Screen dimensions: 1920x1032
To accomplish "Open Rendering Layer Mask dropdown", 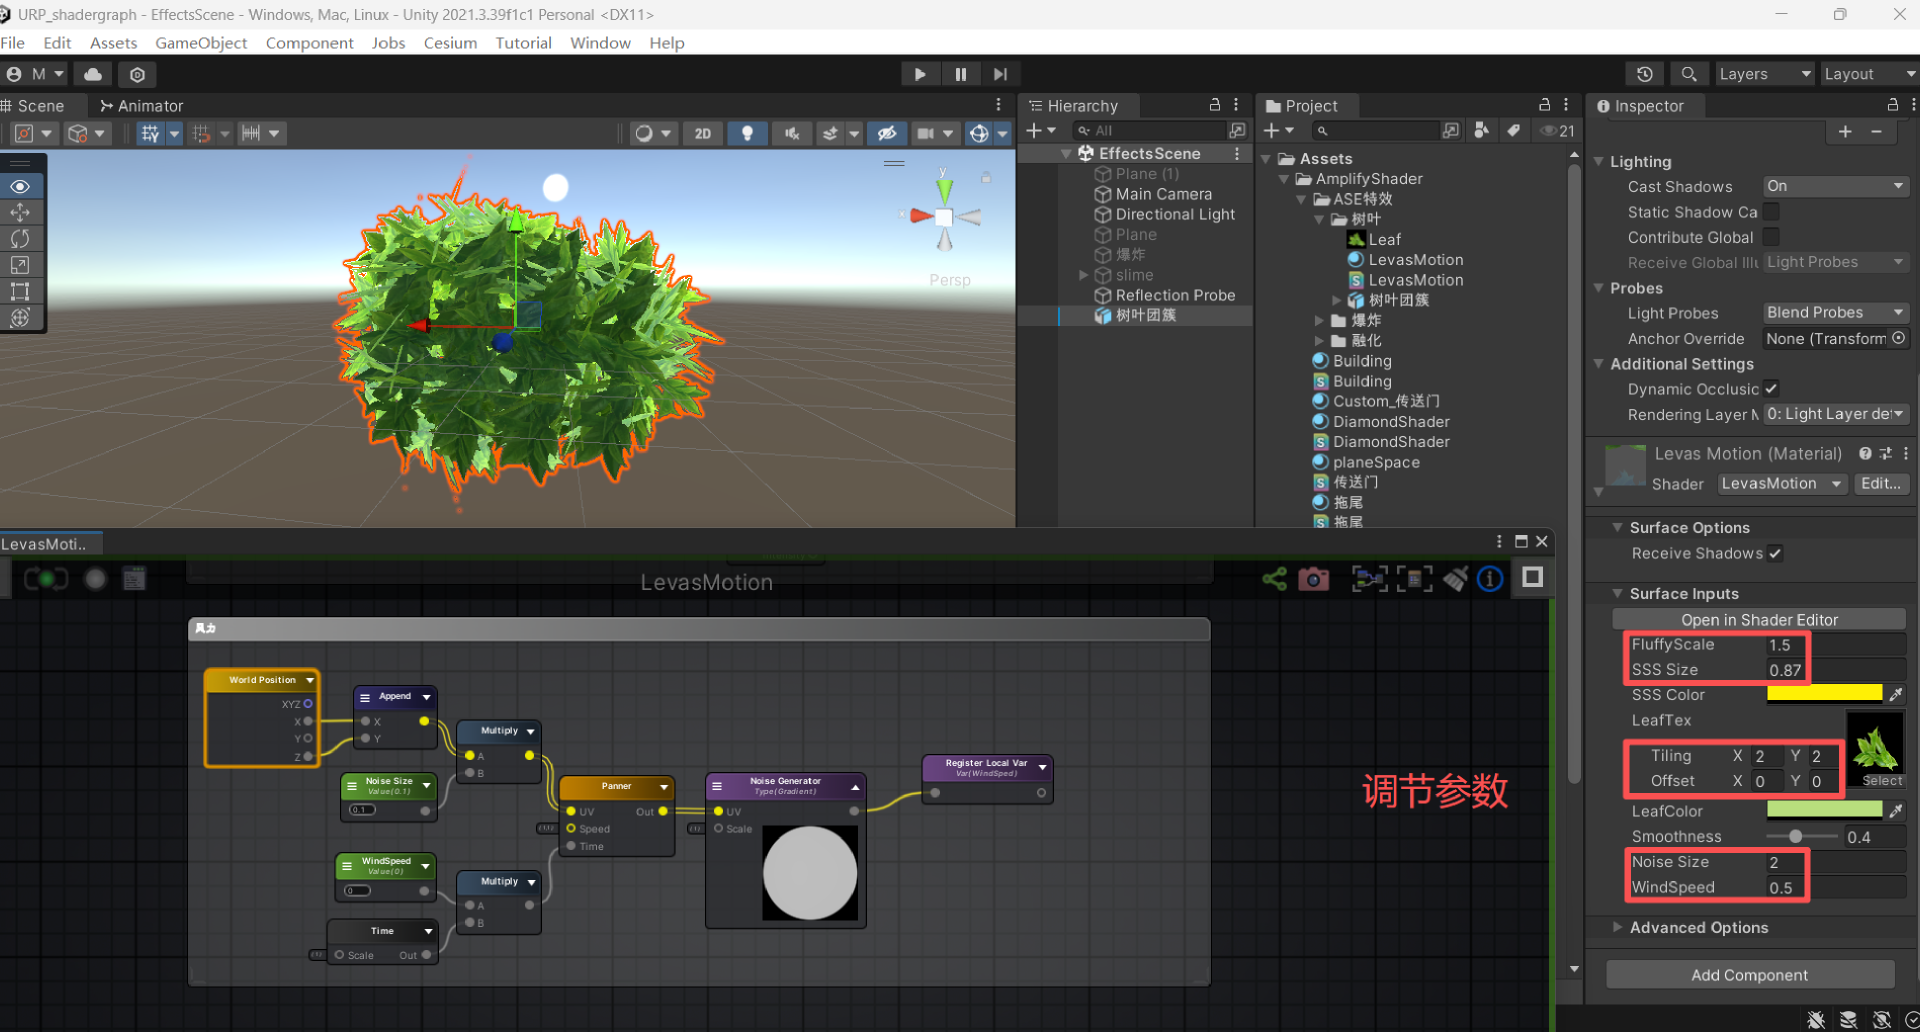I will (x=1835, y=414).
